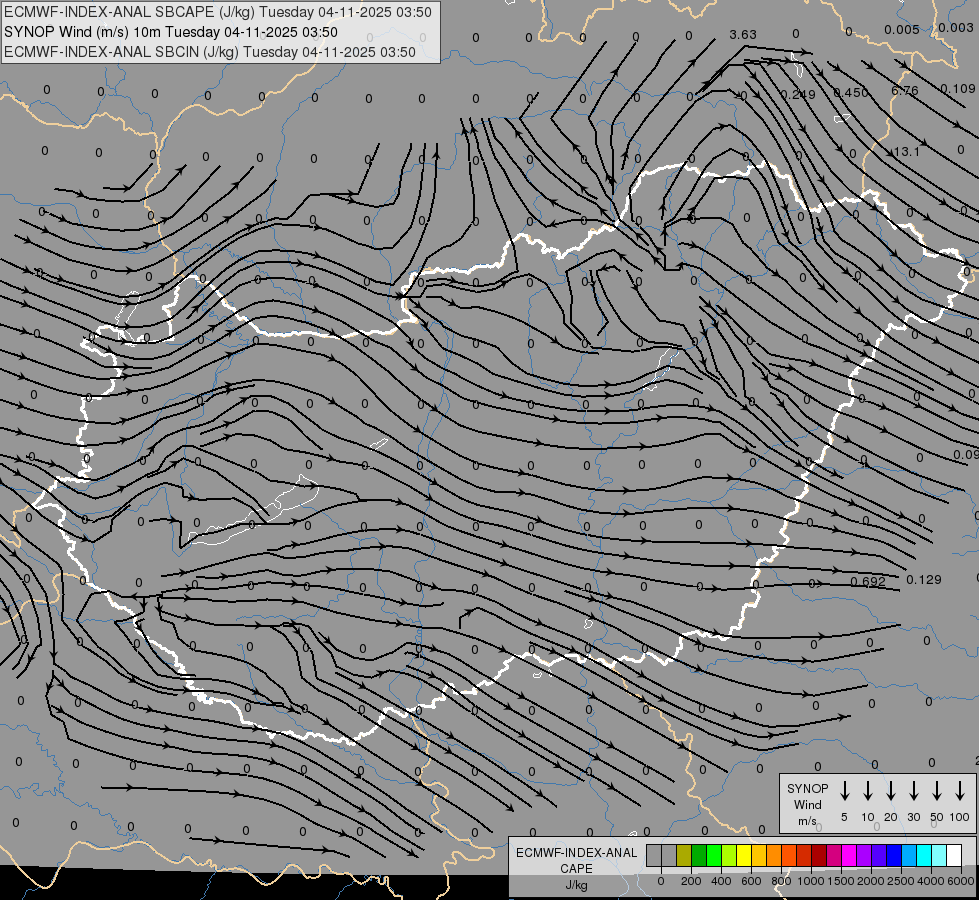Pick the magenta CAPE legend swatch

coord(849,856)
